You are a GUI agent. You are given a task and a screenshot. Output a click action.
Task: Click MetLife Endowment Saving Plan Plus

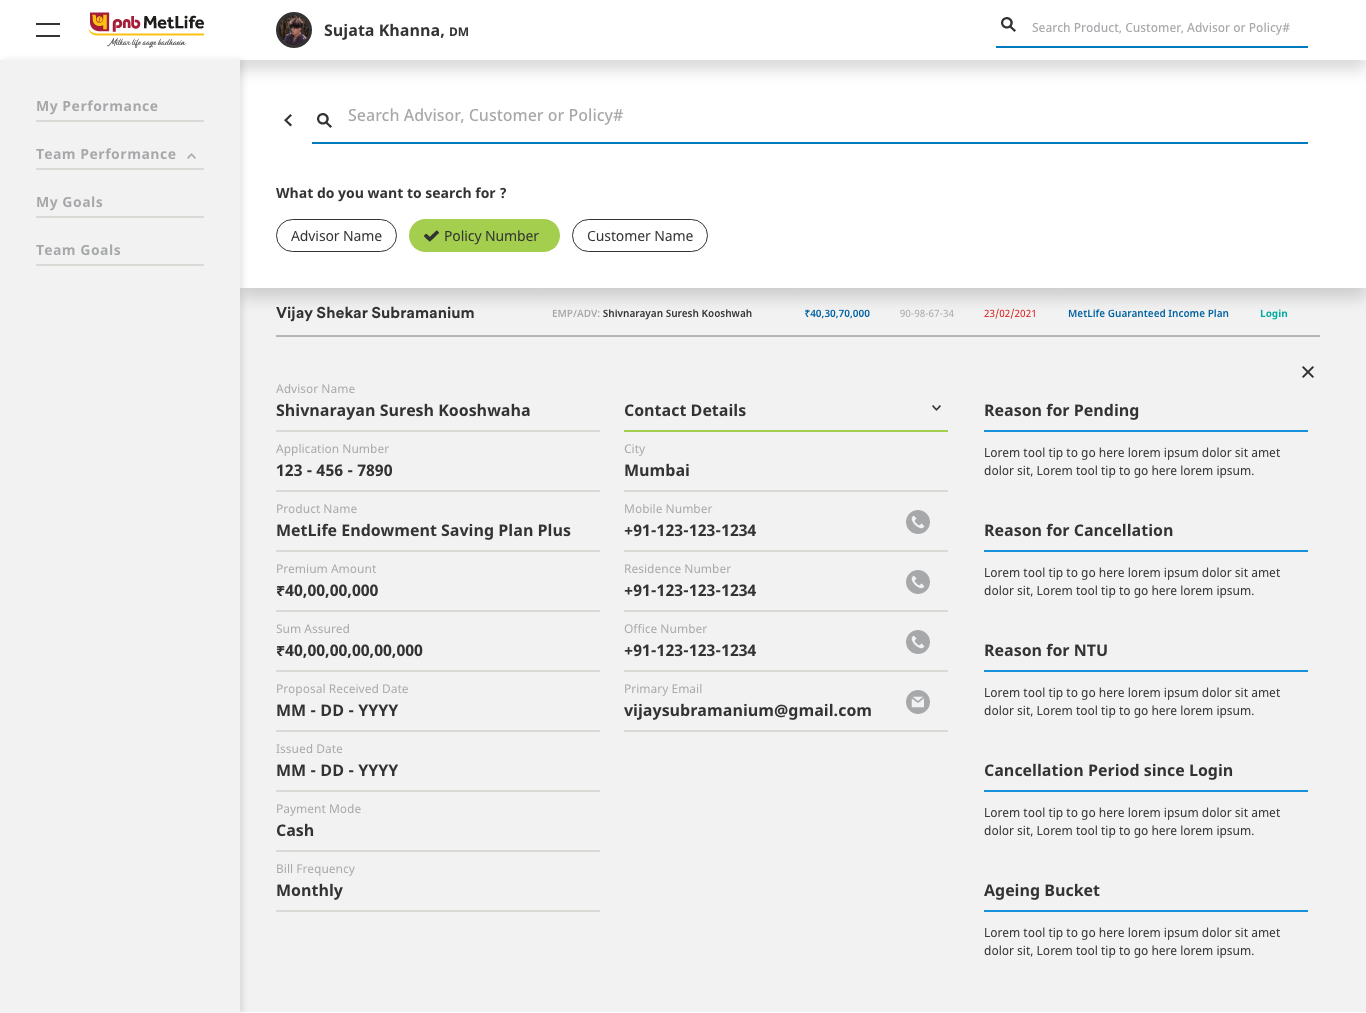(x=423, y=531)
